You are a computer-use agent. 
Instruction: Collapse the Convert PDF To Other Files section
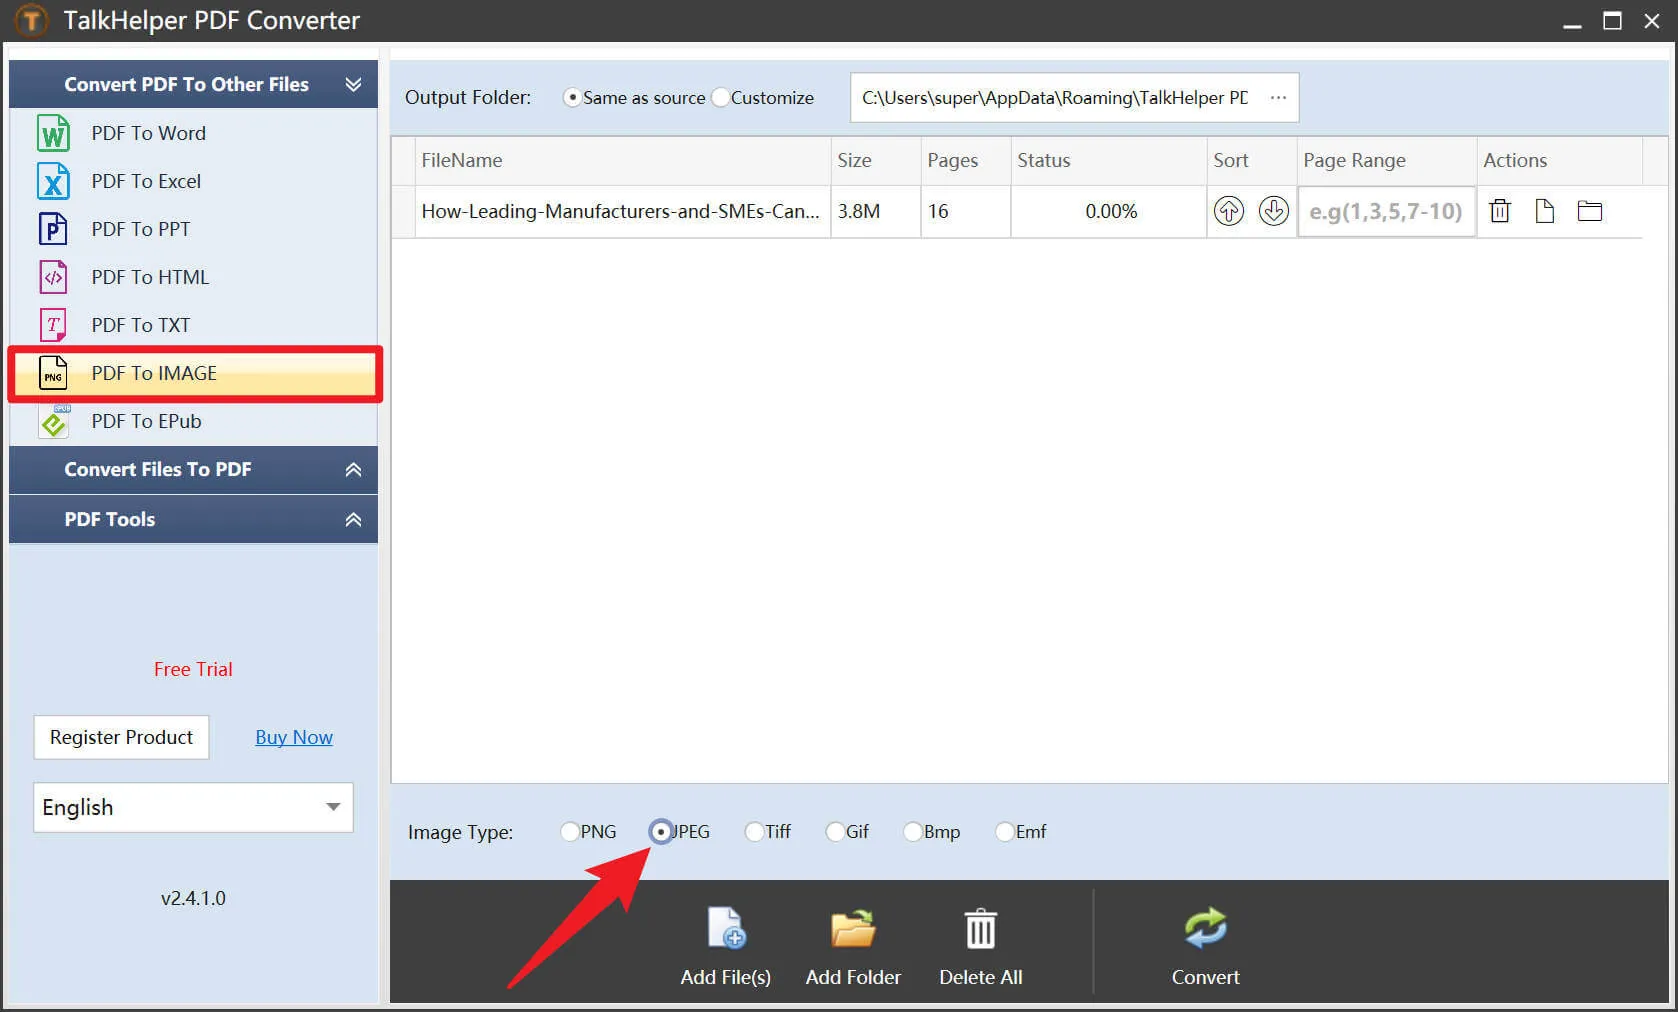click(352, 84)
